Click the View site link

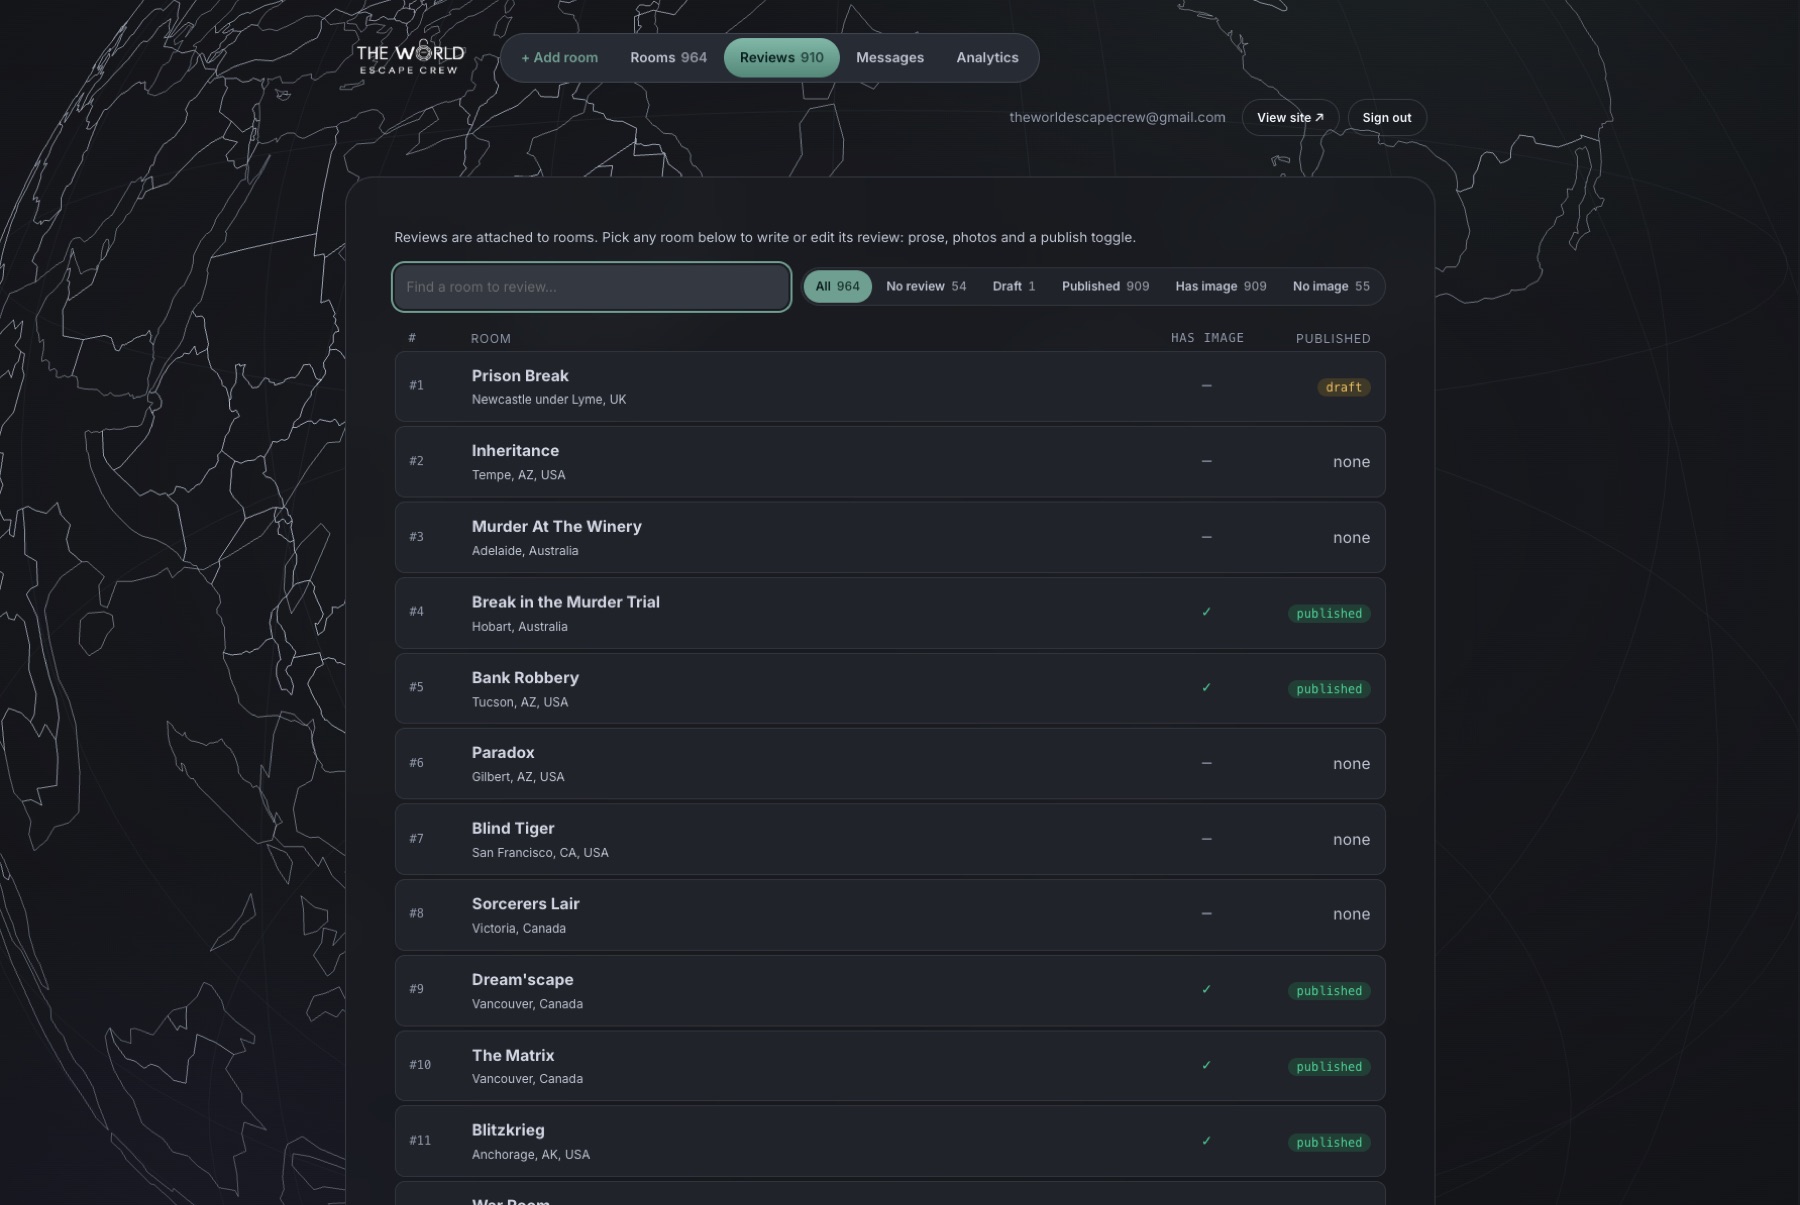click(1290, 118)
